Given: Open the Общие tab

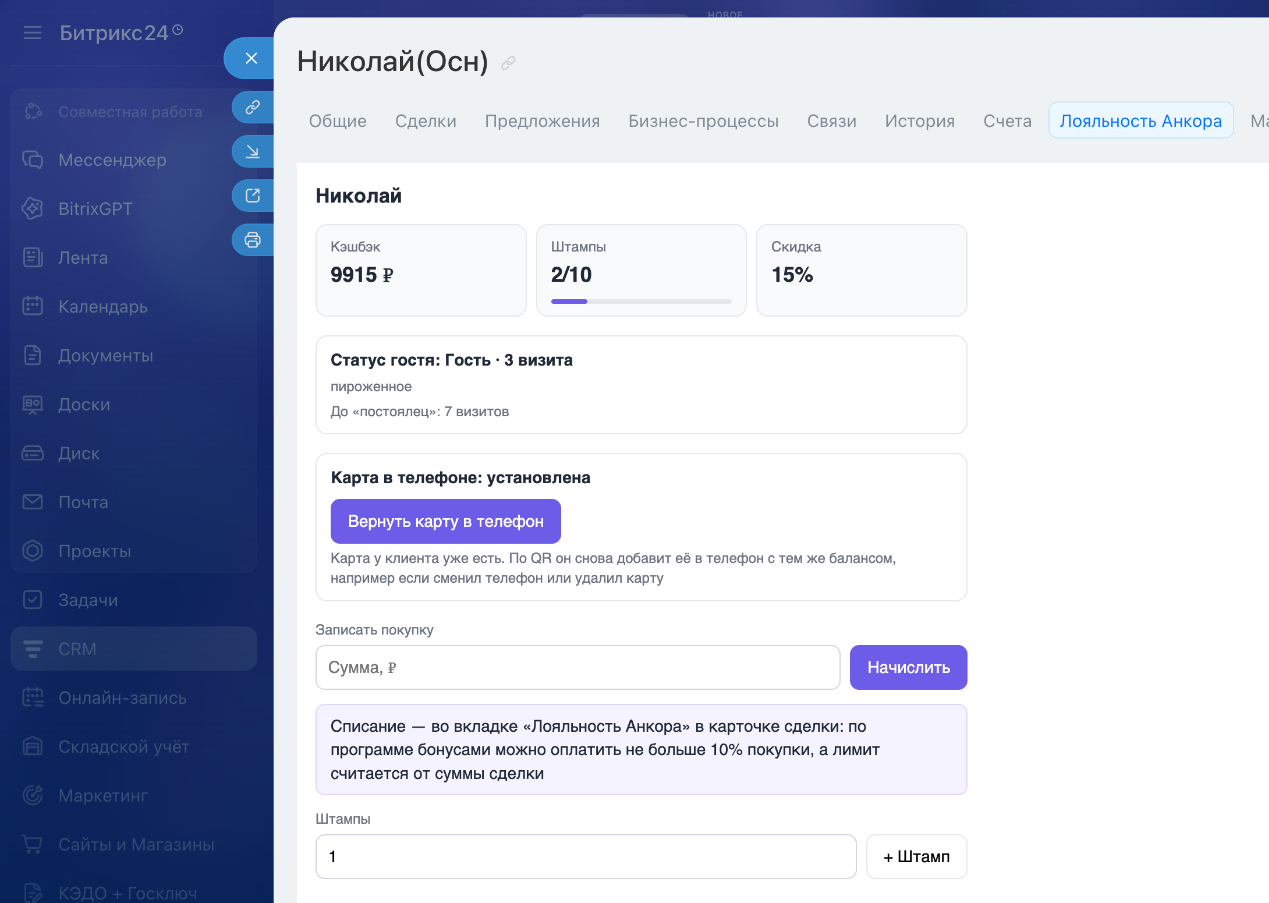Looking at the screenshot, I should (338, 121).
